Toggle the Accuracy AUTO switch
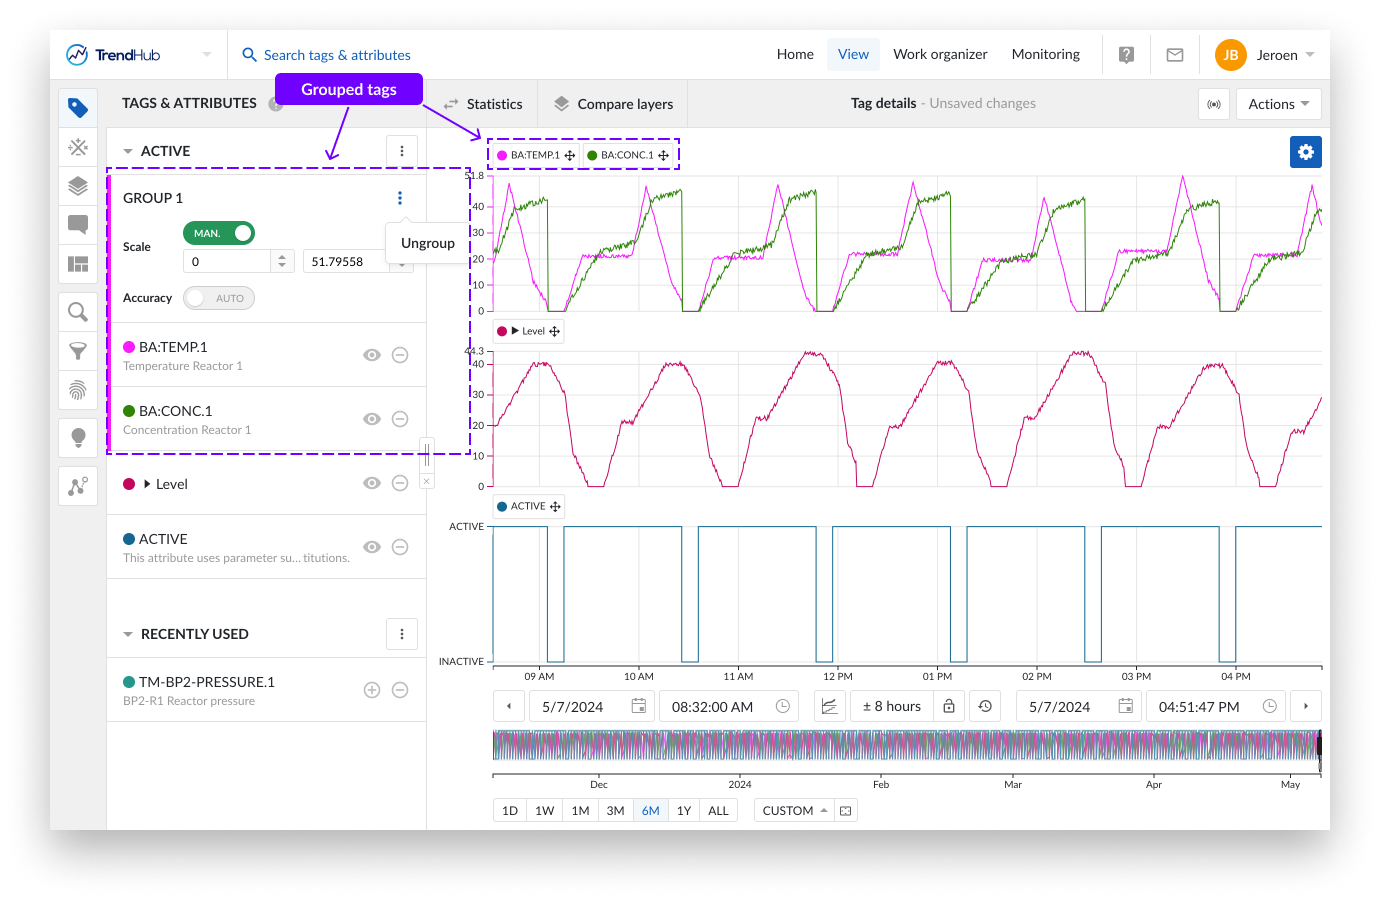 219,298
